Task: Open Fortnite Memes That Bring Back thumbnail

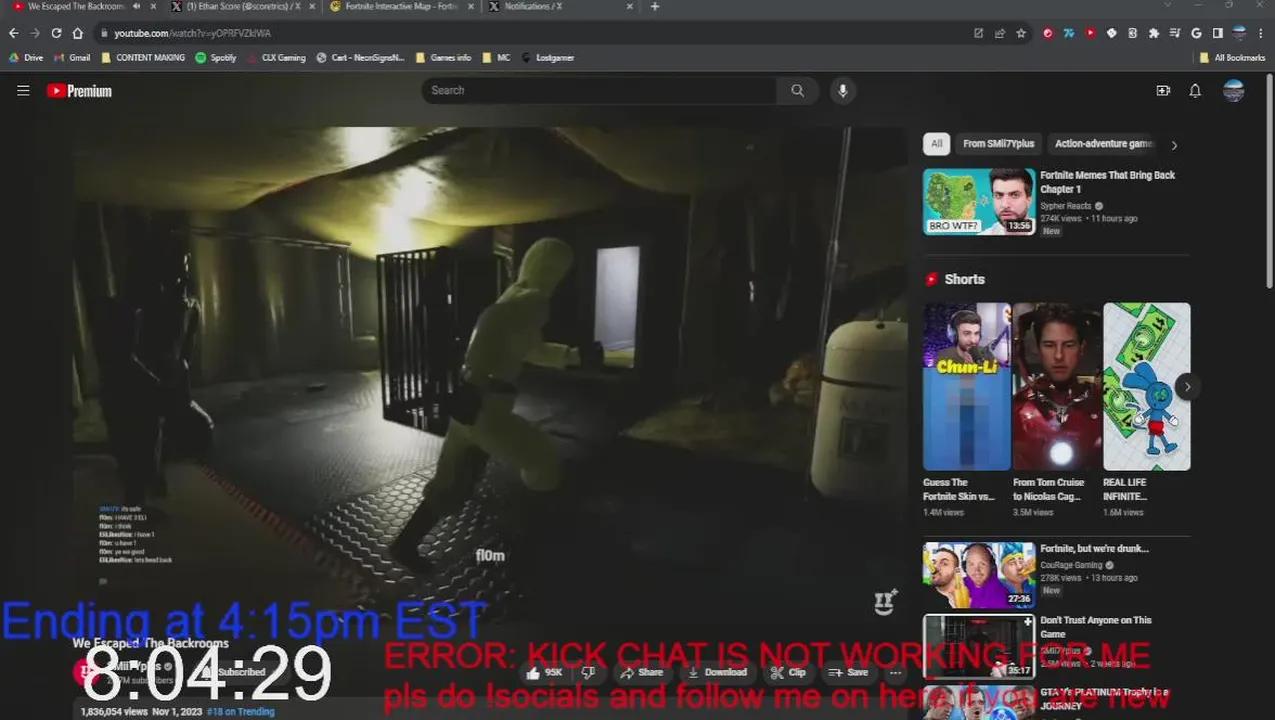Action: [x=979, y=201]
